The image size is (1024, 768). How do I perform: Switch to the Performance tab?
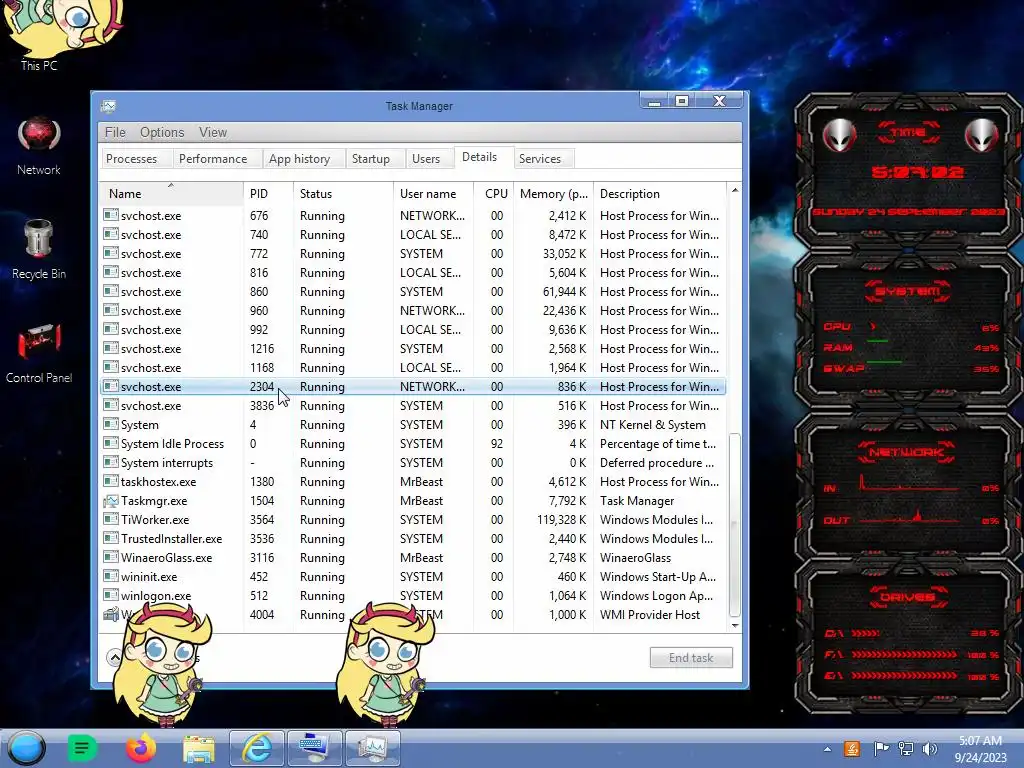pyautogui.click(x=213, y=159)
